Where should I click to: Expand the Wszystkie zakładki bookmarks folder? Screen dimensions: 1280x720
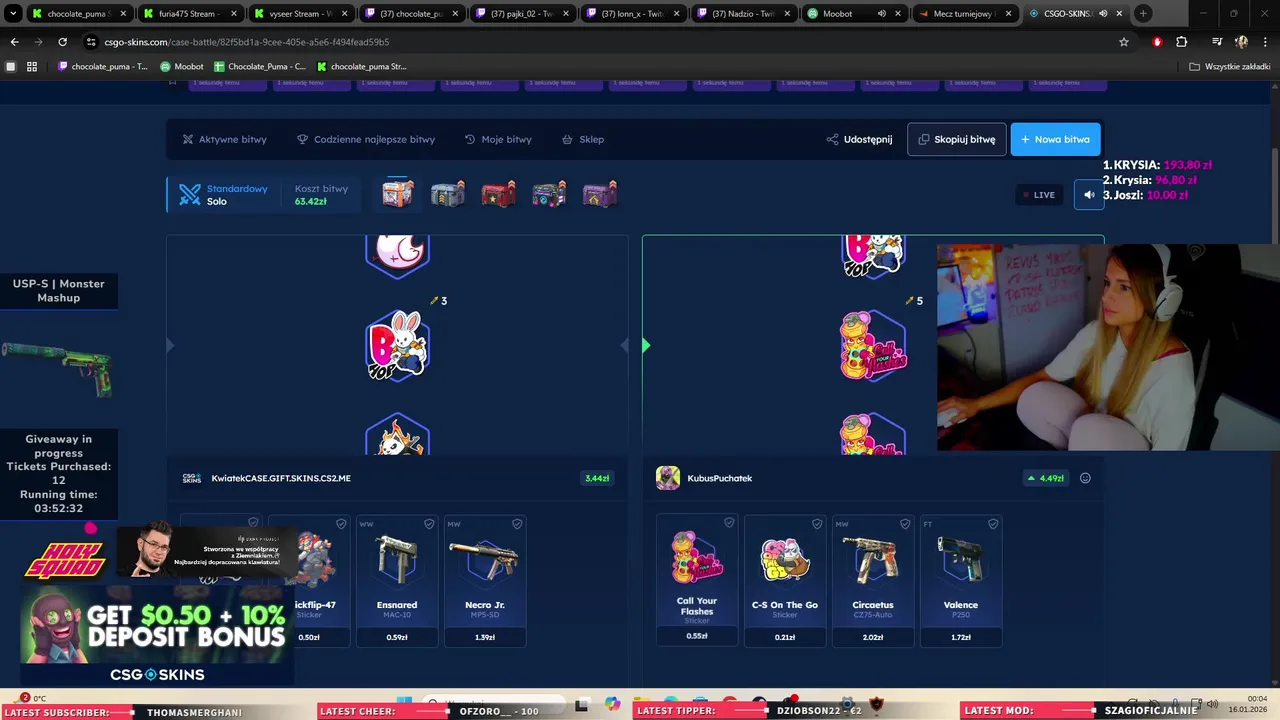pyautogui.click(x=1229, y=67)
